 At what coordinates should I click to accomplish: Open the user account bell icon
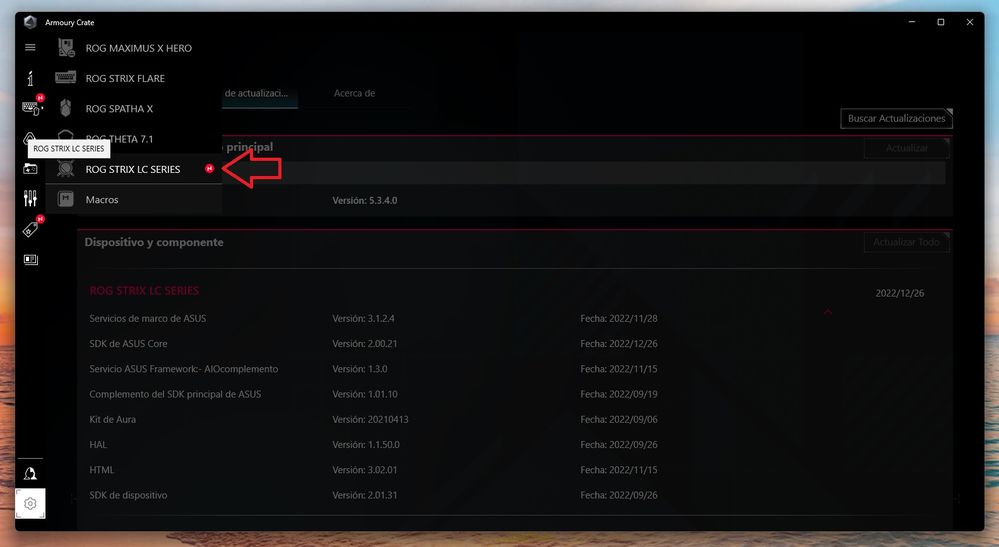coord(30,474)
